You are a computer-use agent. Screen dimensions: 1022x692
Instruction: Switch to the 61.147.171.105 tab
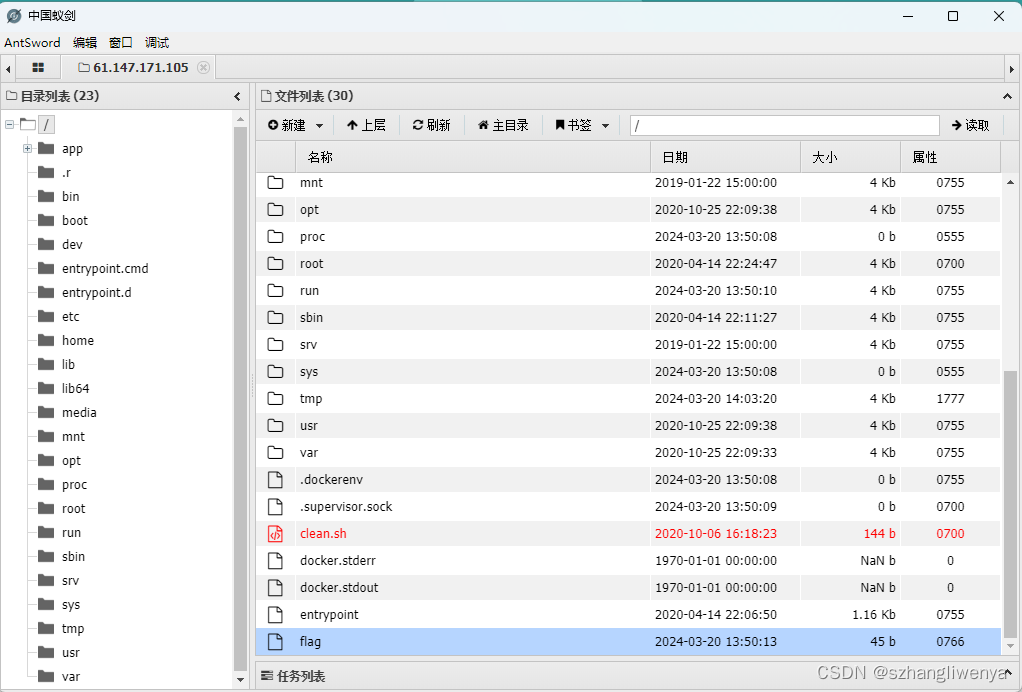click(x=140, y=67)
